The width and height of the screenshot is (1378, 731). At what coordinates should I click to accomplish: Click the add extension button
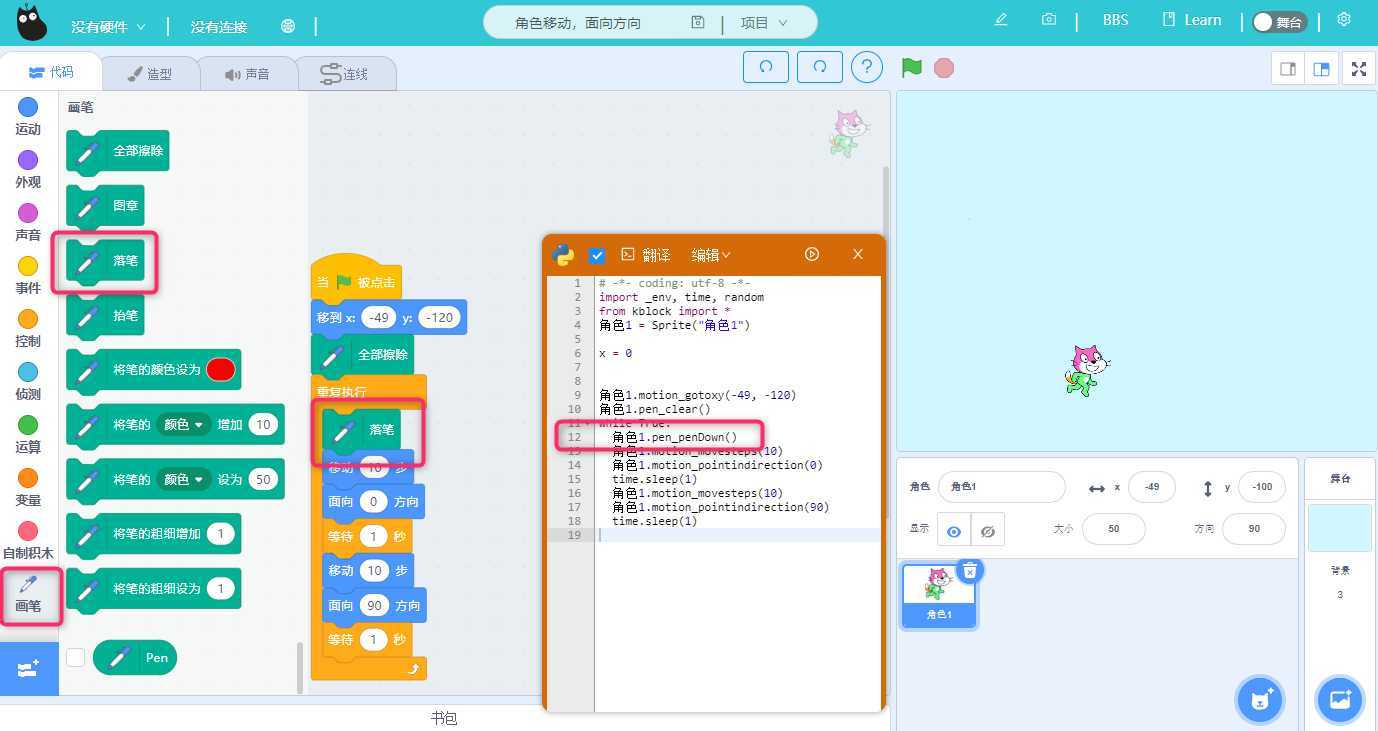[28, 669]
